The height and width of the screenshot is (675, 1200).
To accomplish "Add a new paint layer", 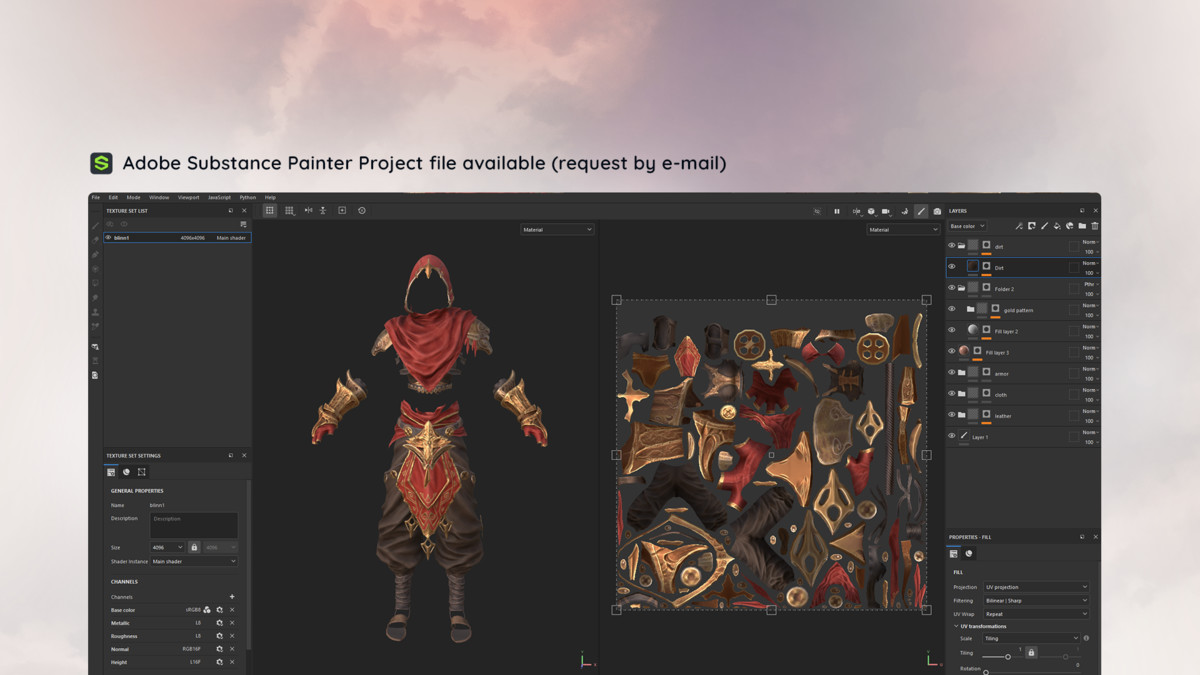I will click(x=1044, y=226).
